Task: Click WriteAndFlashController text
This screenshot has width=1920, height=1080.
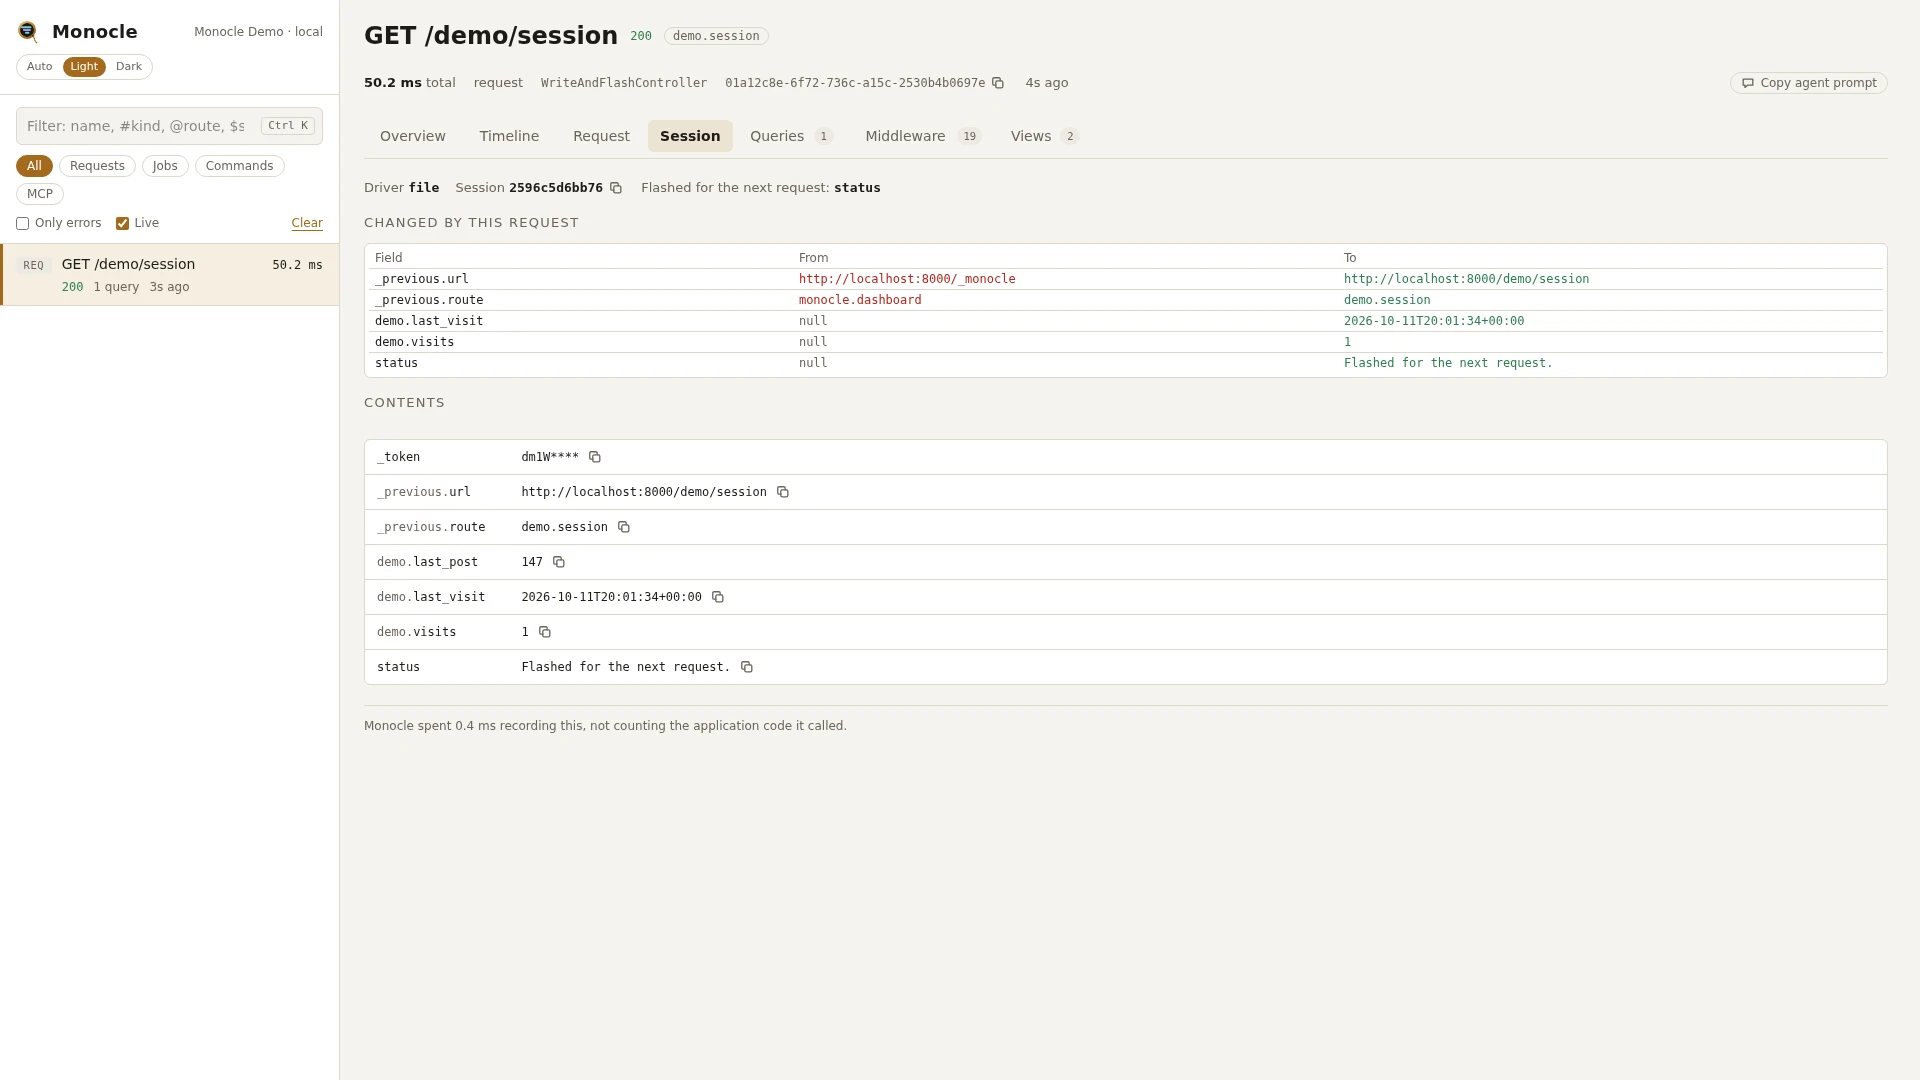Action: [x=624, y=83]
